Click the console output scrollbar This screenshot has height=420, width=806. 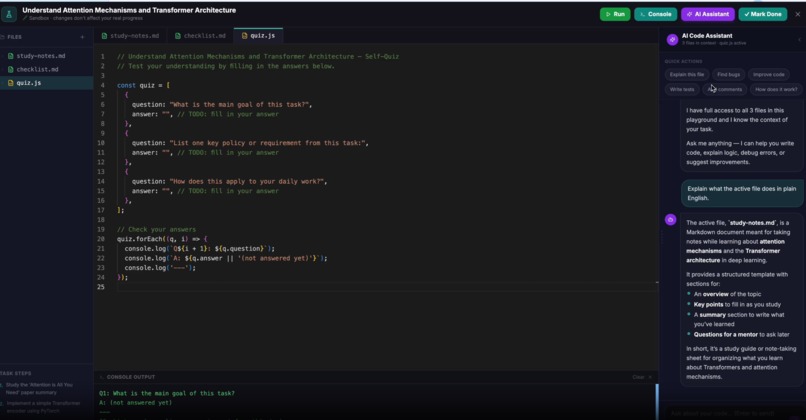[x=656, y=401]
